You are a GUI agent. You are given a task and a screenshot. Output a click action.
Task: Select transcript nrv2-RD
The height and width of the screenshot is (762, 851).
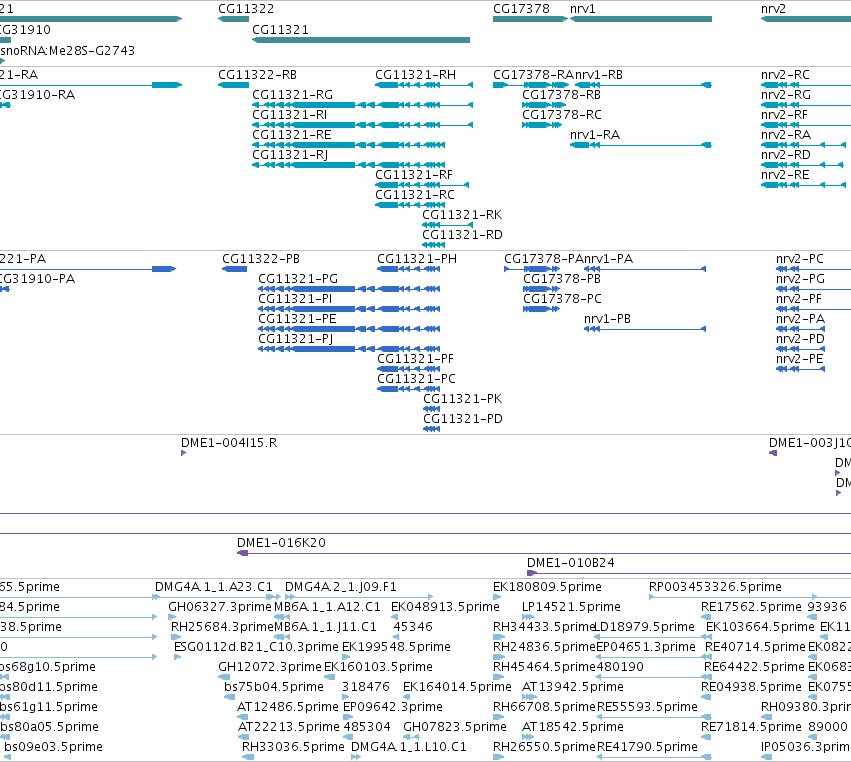[x=785, y=155]
